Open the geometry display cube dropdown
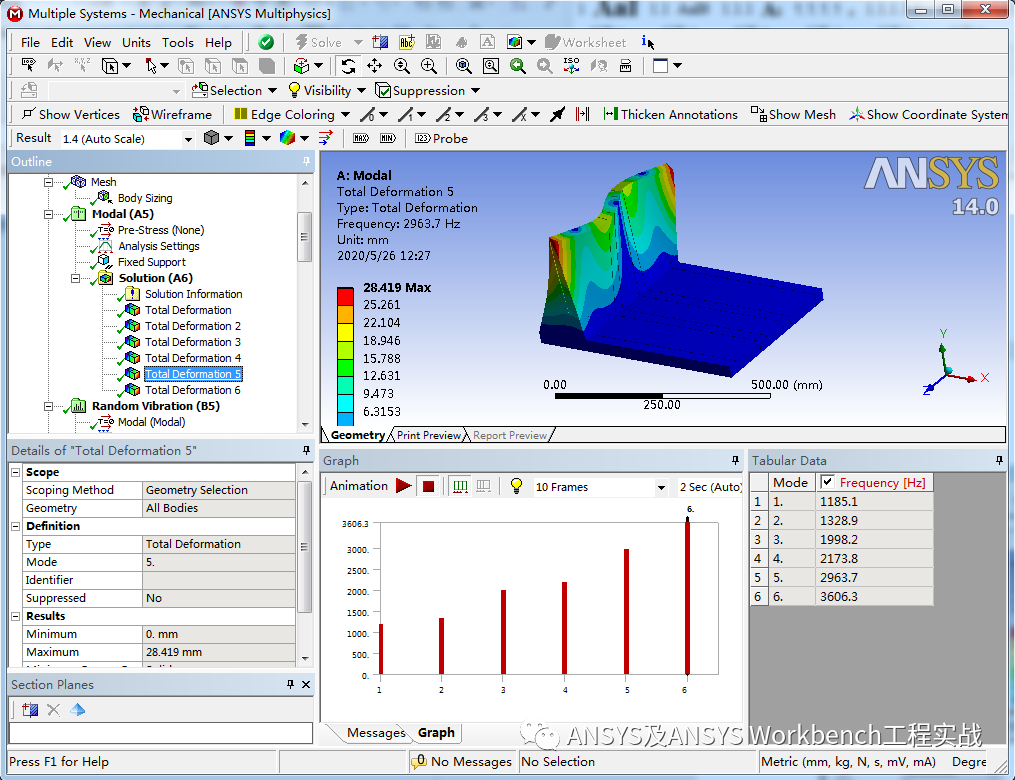 [229, 139]
